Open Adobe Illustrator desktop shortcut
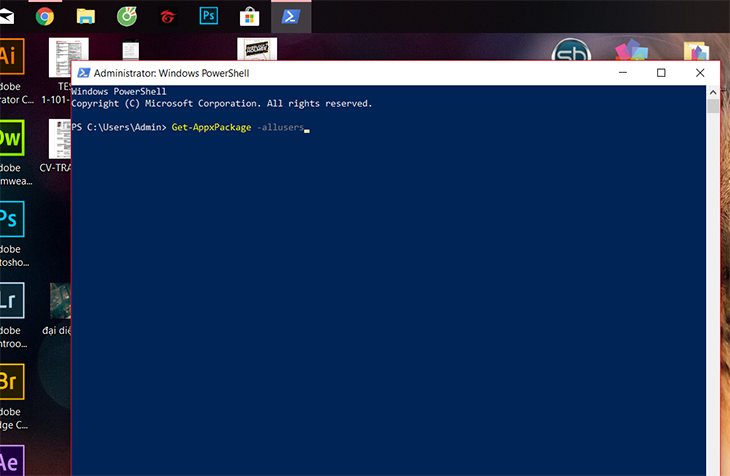The image size is (730, 476). tap(11, 56)
